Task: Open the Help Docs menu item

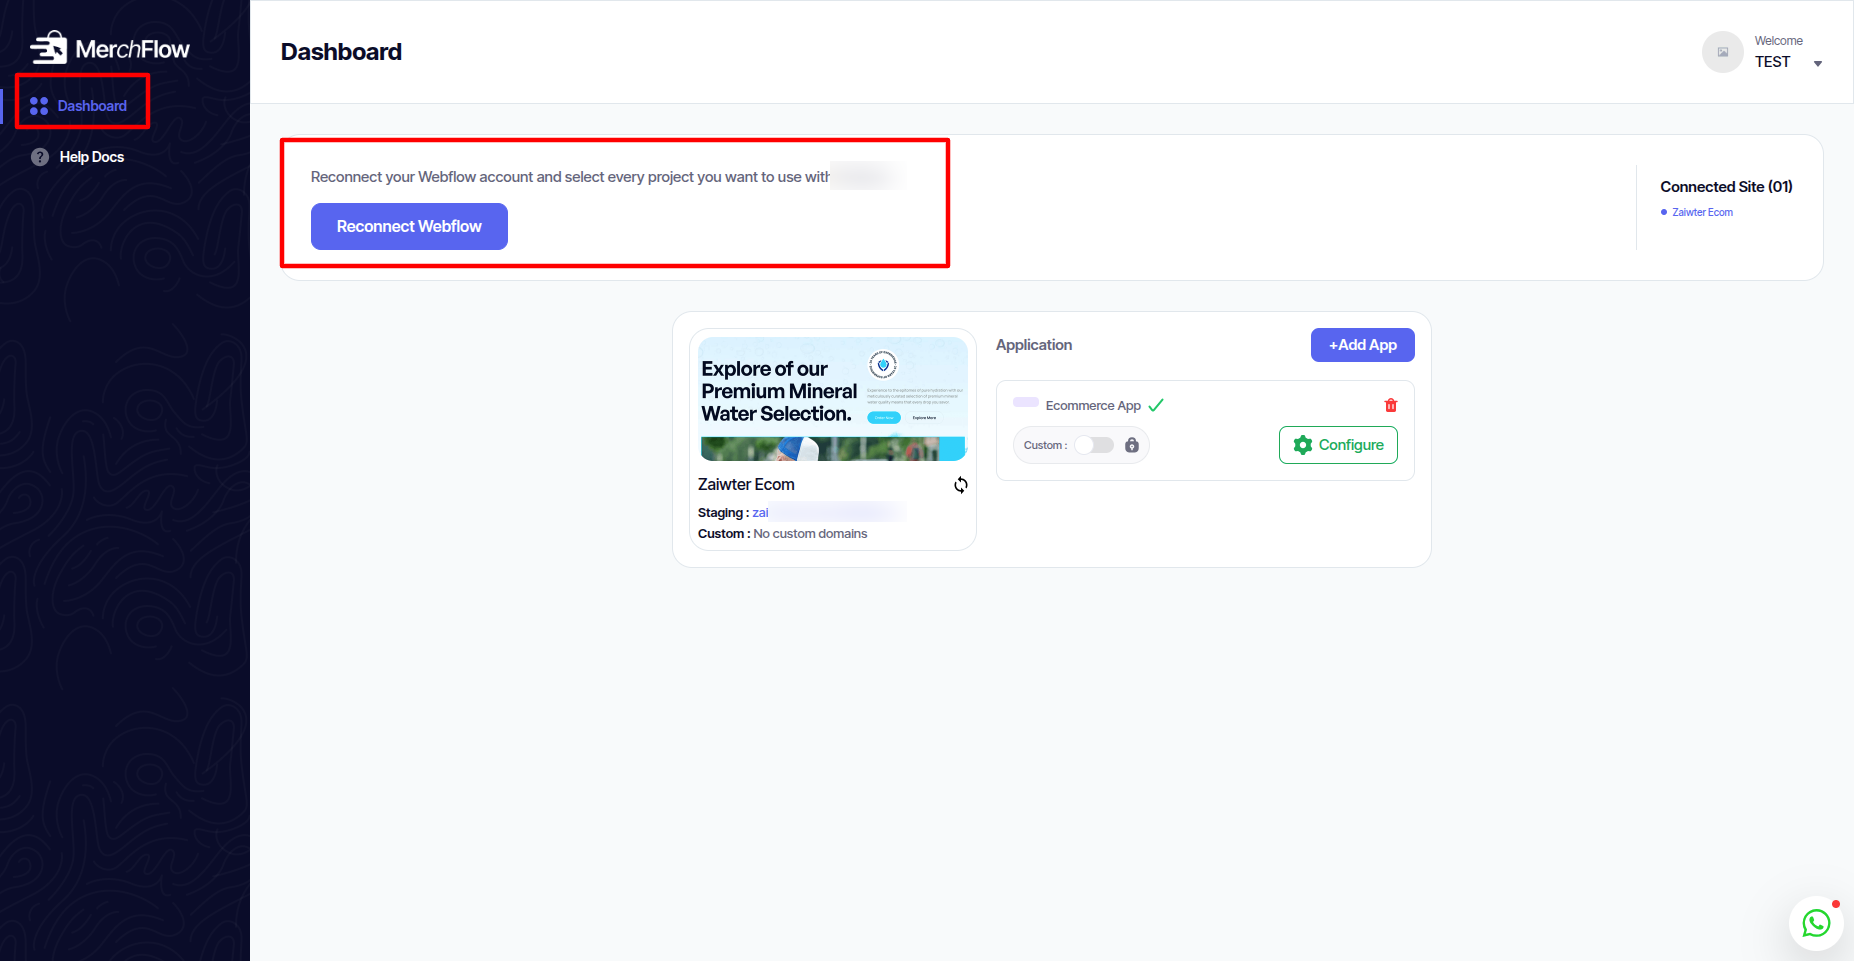Action: (x=92, y=157)
